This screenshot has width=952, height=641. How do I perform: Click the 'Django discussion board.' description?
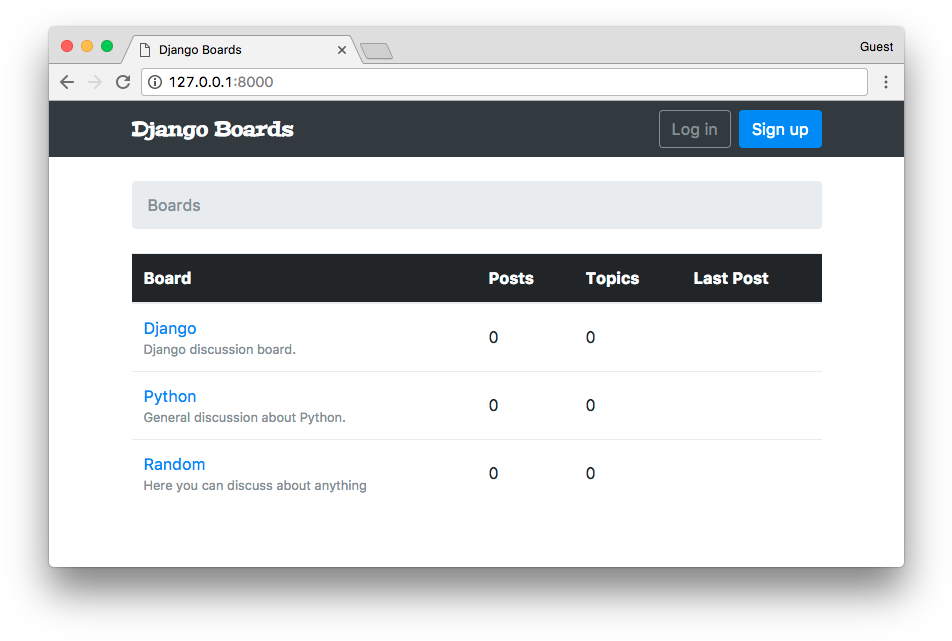(x=220, y=350)
